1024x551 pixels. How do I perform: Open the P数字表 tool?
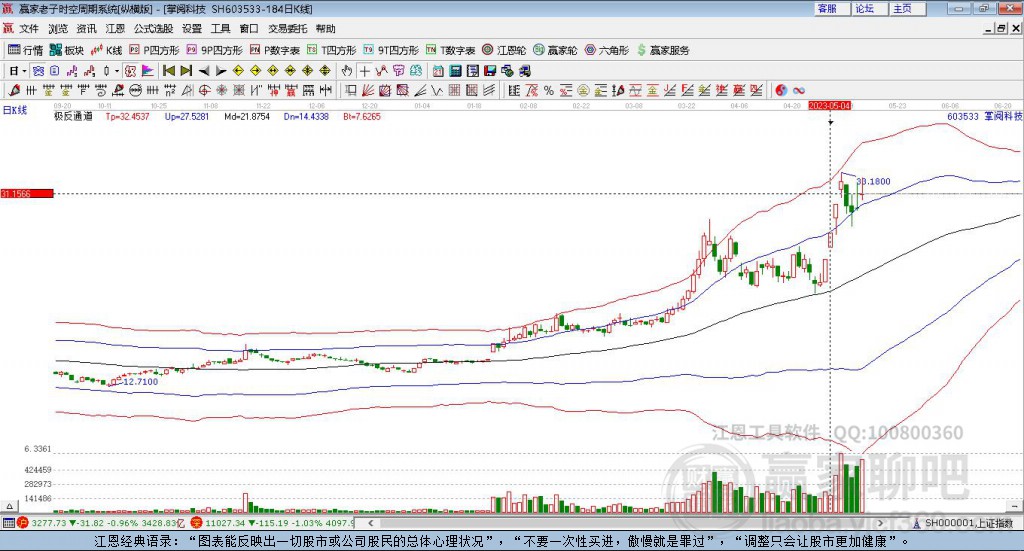(x=274, y=50)
